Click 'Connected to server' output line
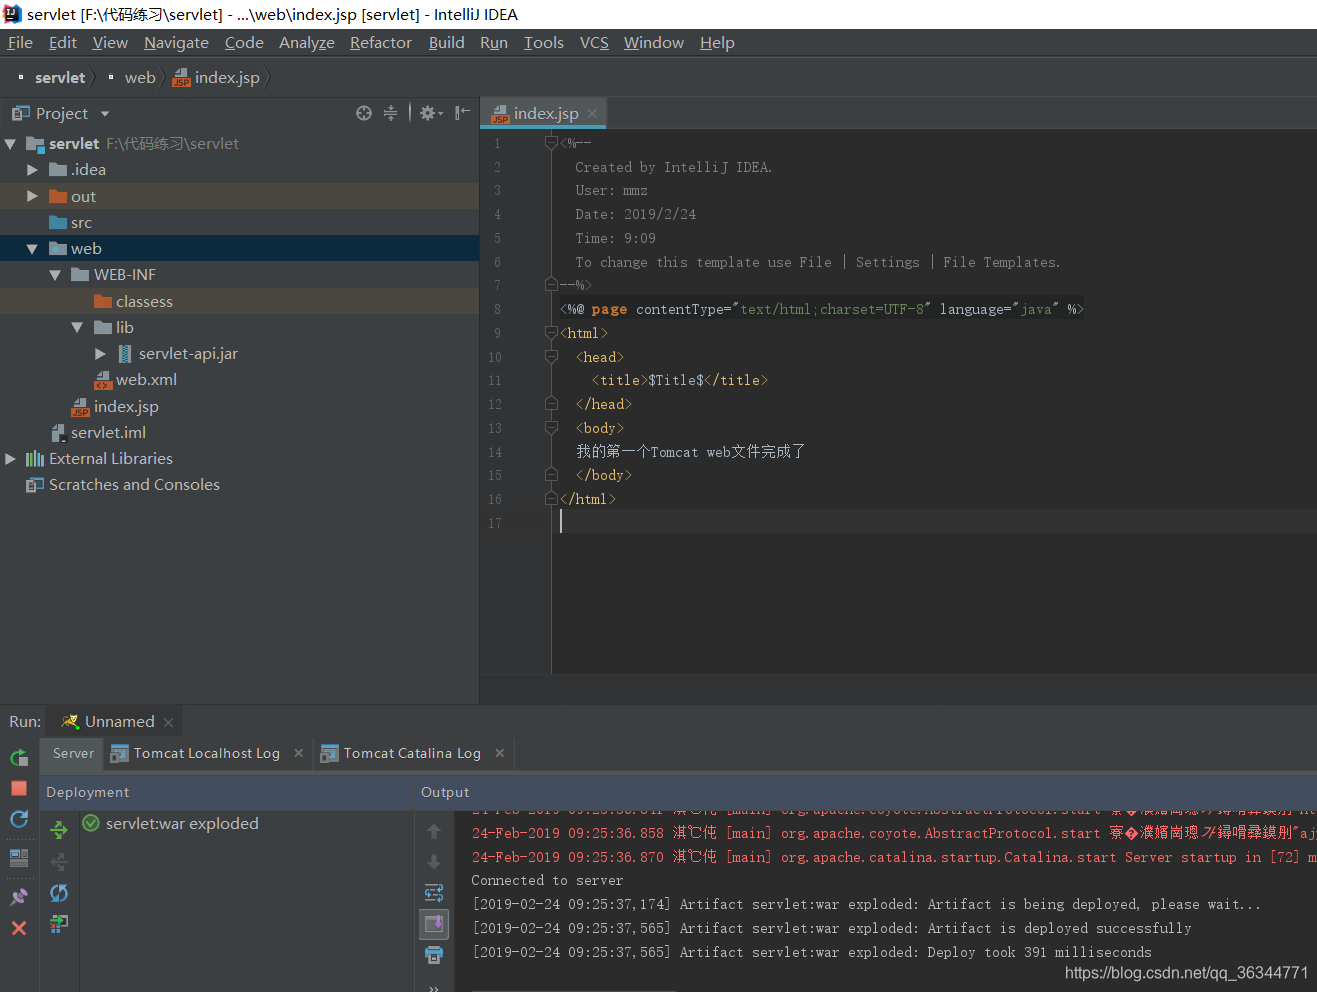Viewport: 1317px width, 992px height. point(547,880)
